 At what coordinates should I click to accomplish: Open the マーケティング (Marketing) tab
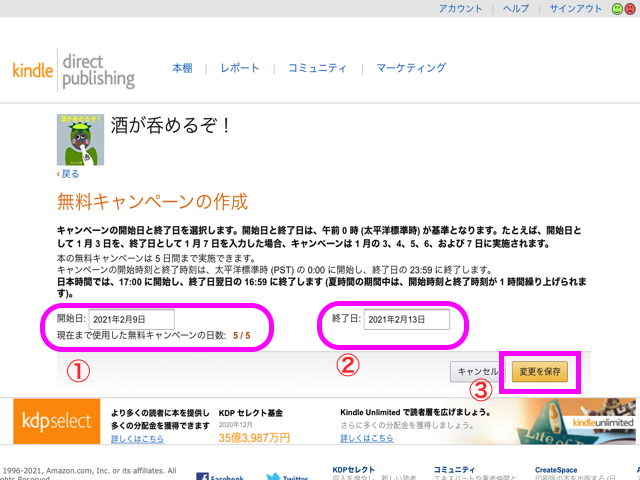411,68
